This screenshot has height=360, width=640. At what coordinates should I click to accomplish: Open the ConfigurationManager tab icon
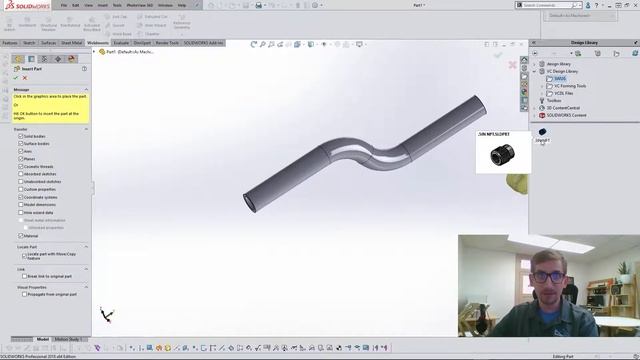(44, 59)
